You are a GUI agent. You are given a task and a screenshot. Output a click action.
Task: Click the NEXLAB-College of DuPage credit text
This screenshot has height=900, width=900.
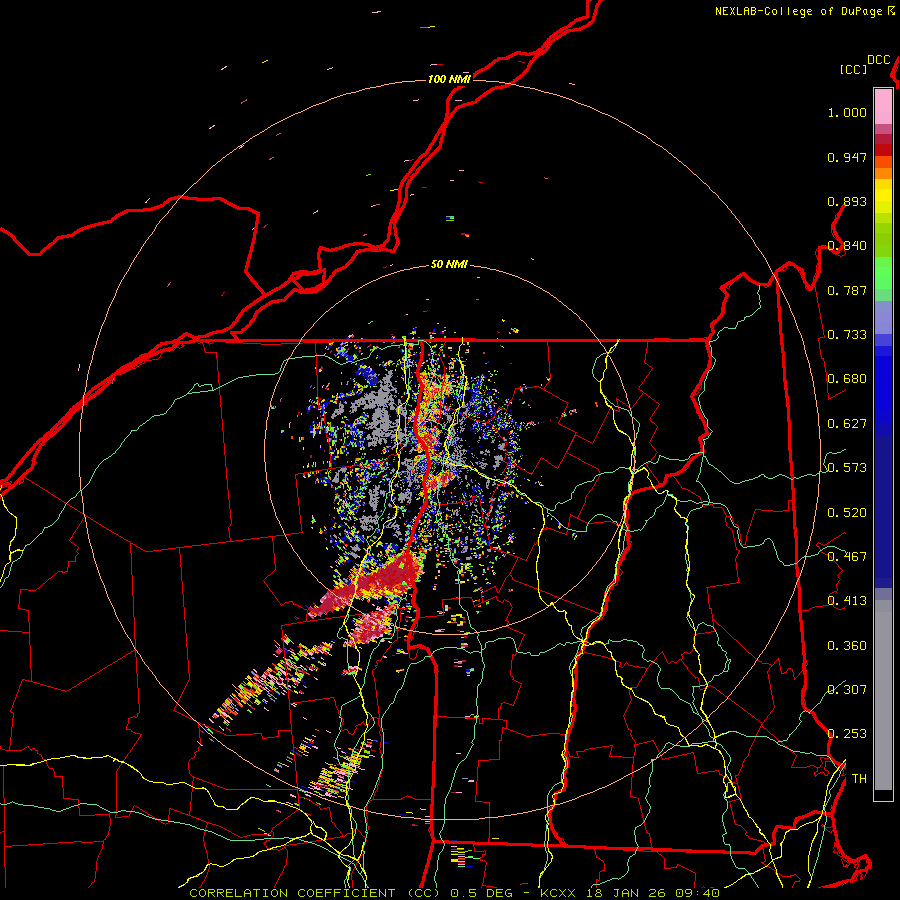tap(798, 11)
